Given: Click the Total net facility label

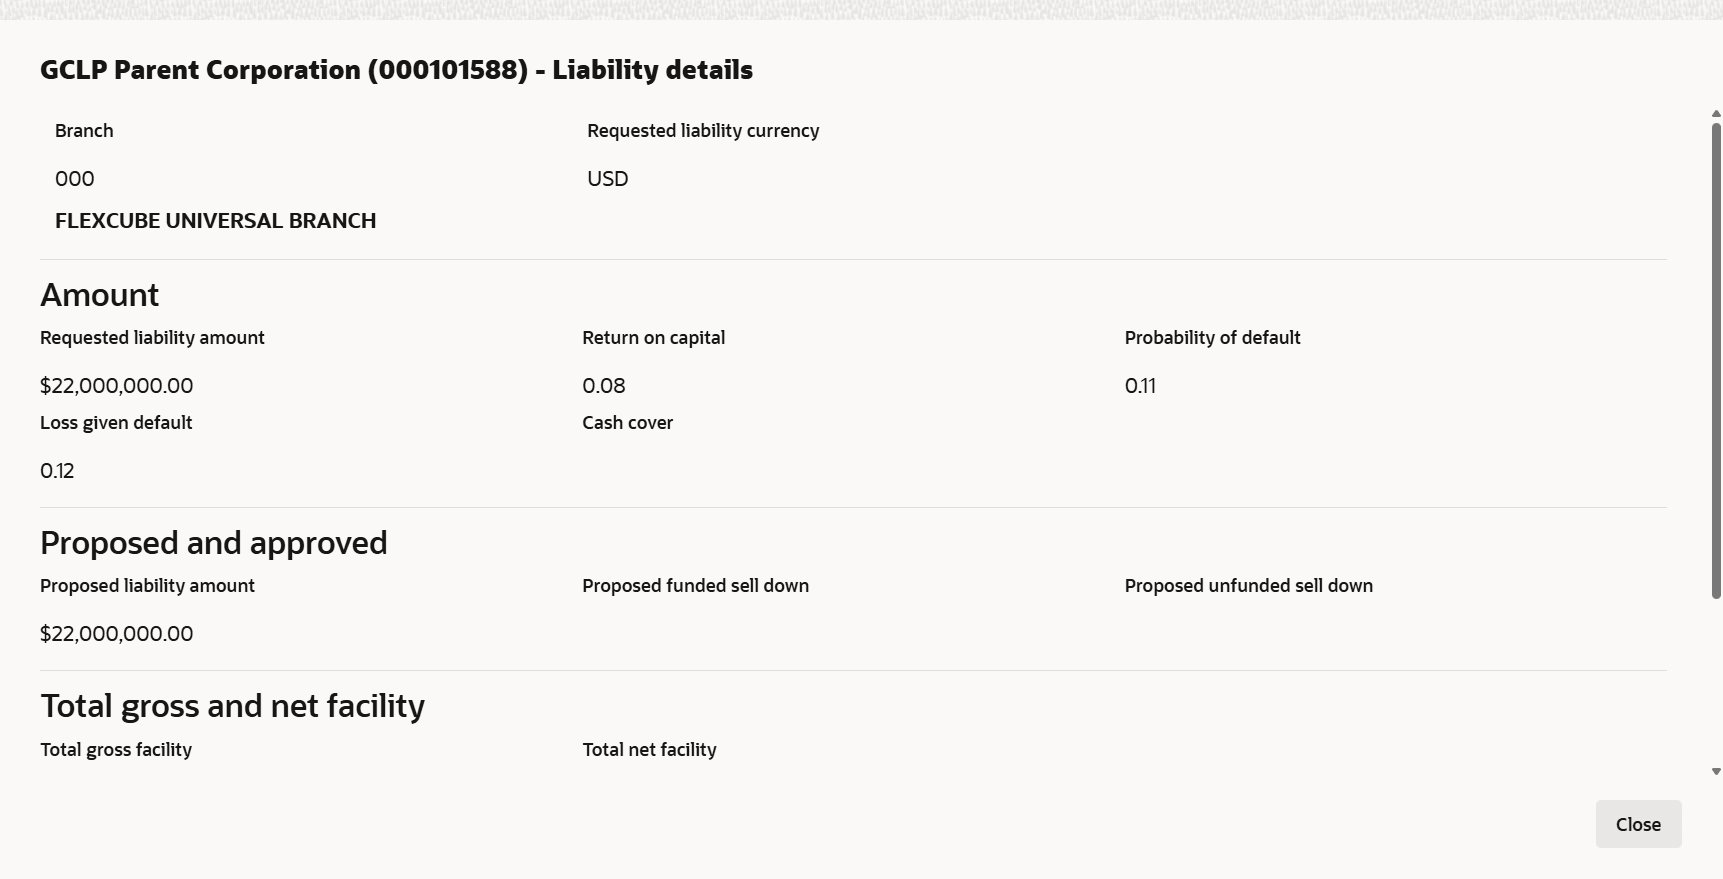Looking at the screenshot, I should click(649, 750).
